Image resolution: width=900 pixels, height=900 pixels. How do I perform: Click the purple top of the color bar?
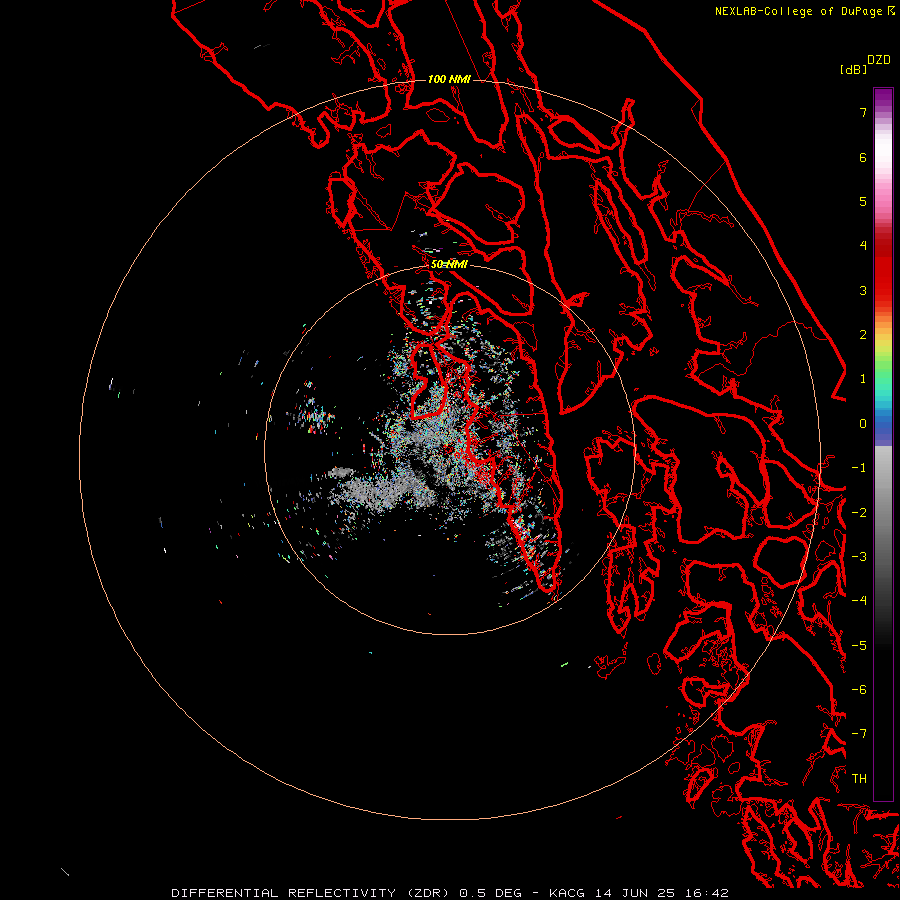point(883,96)
